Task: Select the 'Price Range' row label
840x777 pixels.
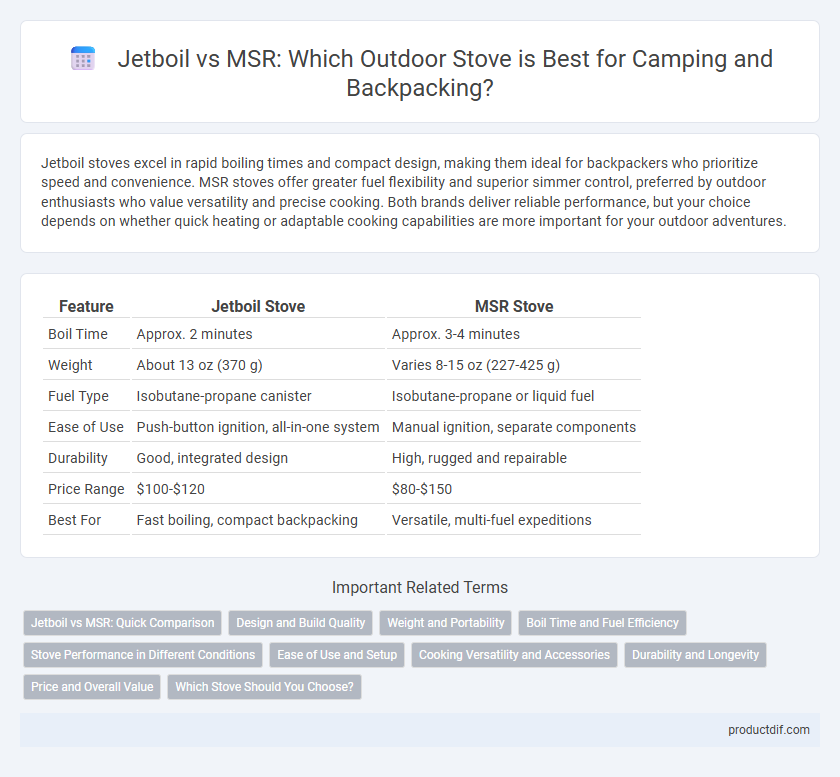Action: coord(86,489)
